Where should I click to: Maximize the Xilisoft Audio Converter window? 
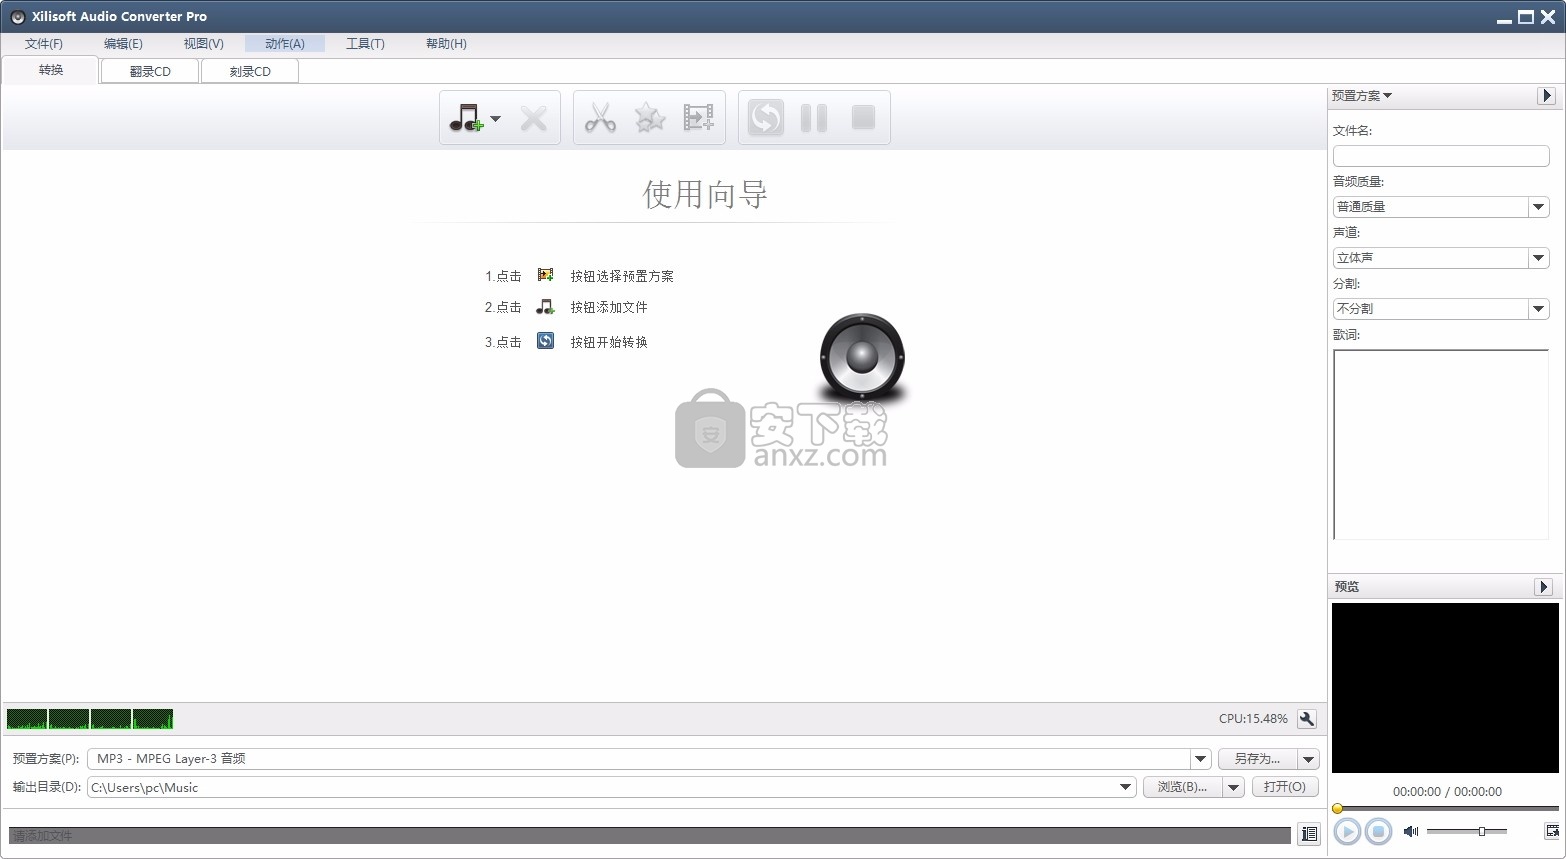pos(1526,17)
